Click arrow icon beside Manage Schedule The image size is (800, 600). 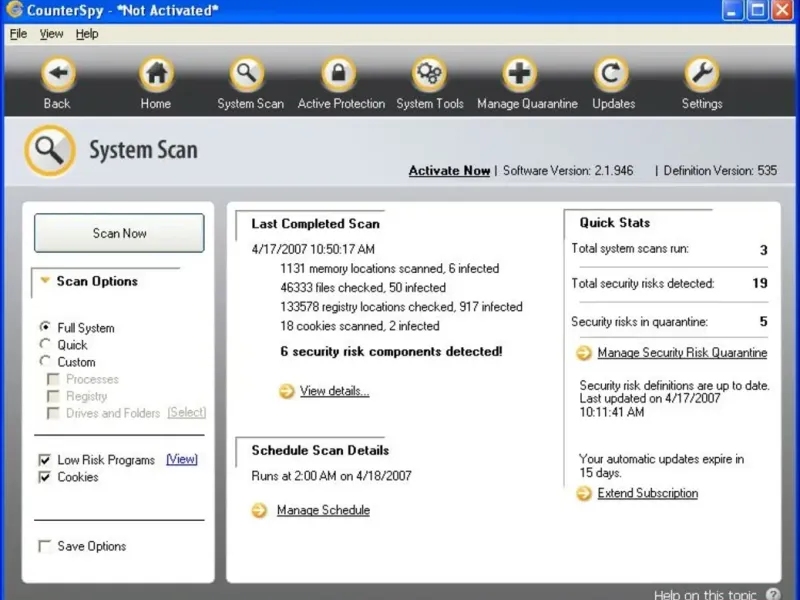(x=259, y=510)
